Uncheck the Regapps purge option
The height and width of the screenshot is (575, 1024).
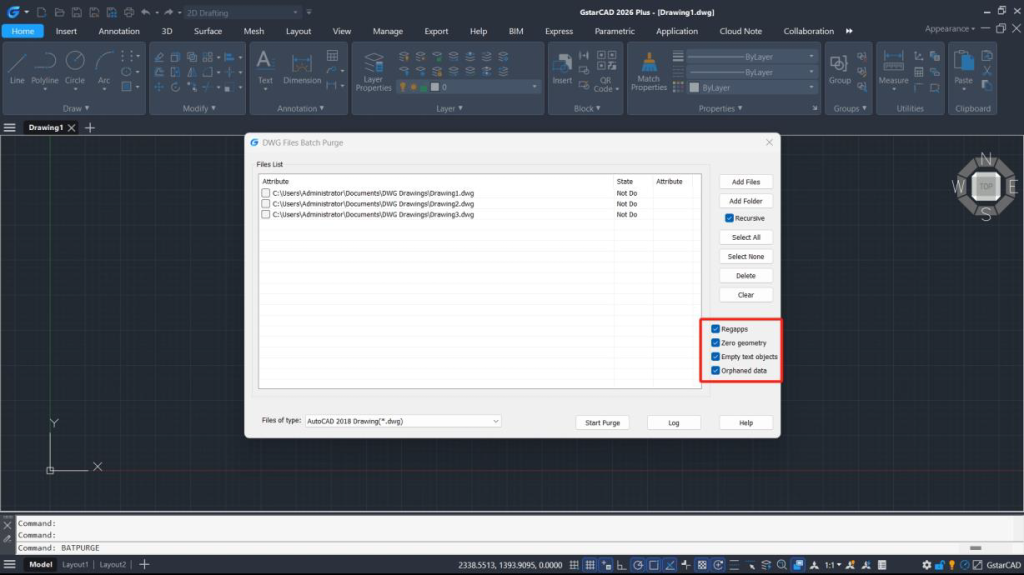click(716, 329)
